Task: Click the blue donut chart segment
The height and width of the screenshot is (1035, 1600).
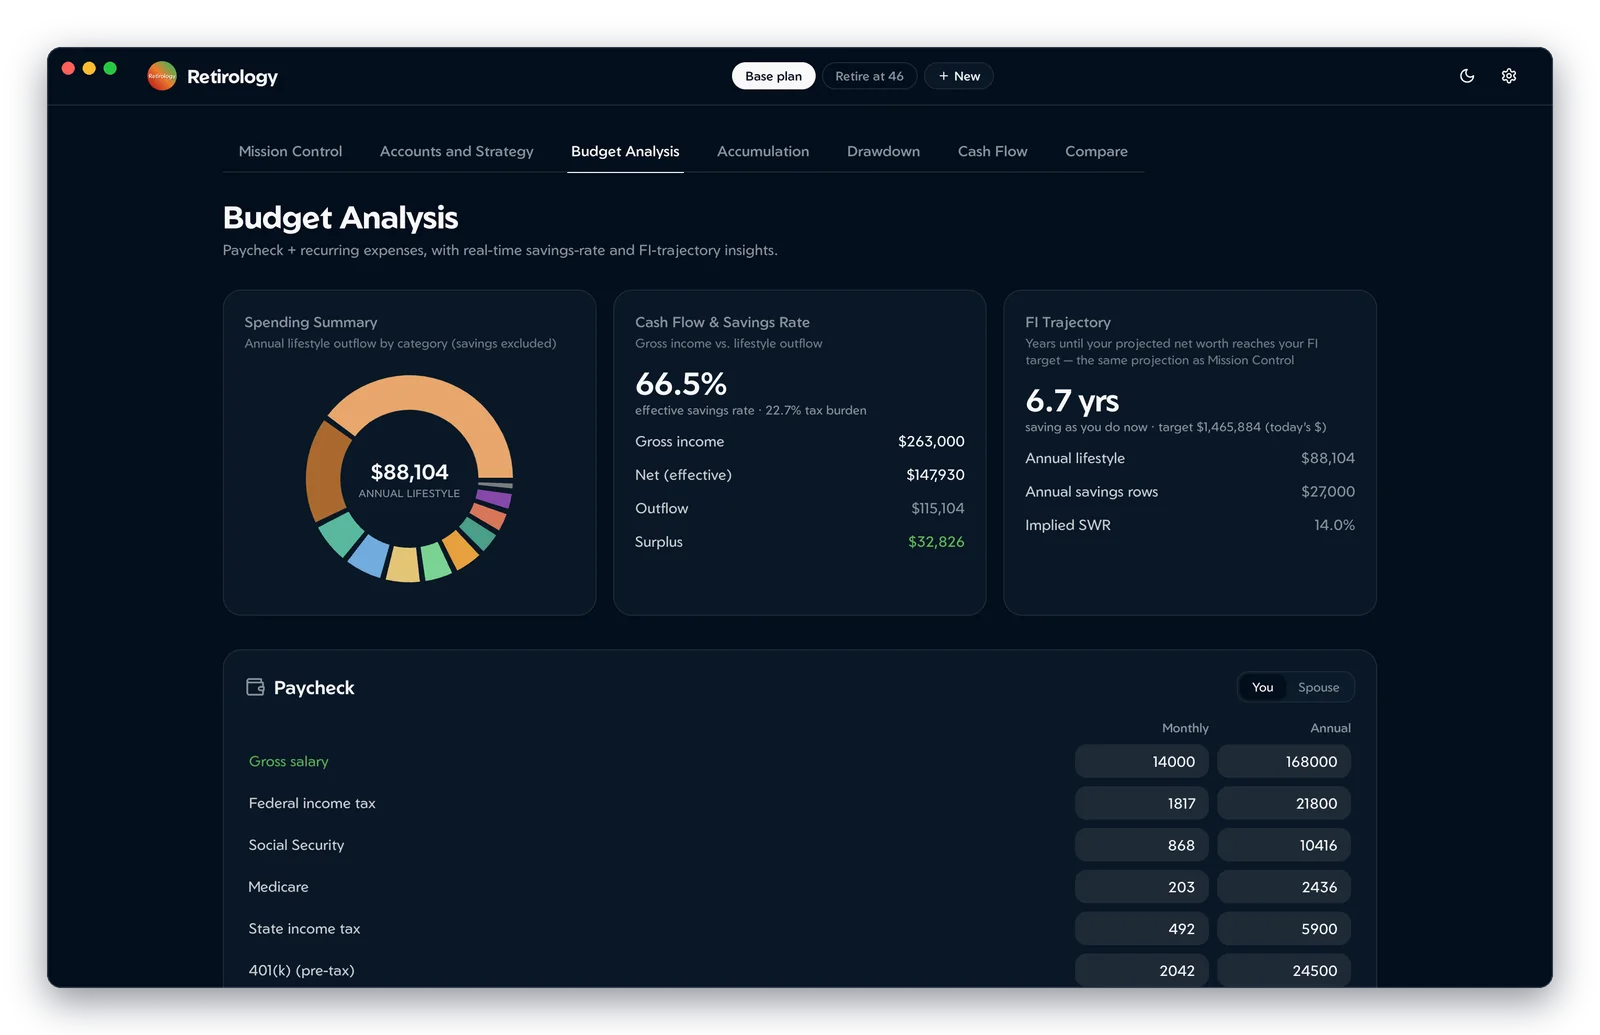Action: (371, 555)
